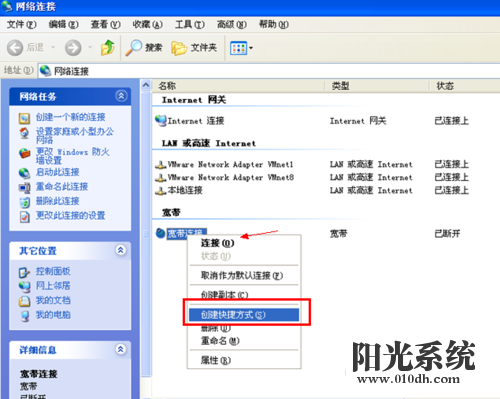This screenshot has height=399, width=500.
Task: Click the window title bar network icon
Action: pyautogui.click(x=7, y=6)
